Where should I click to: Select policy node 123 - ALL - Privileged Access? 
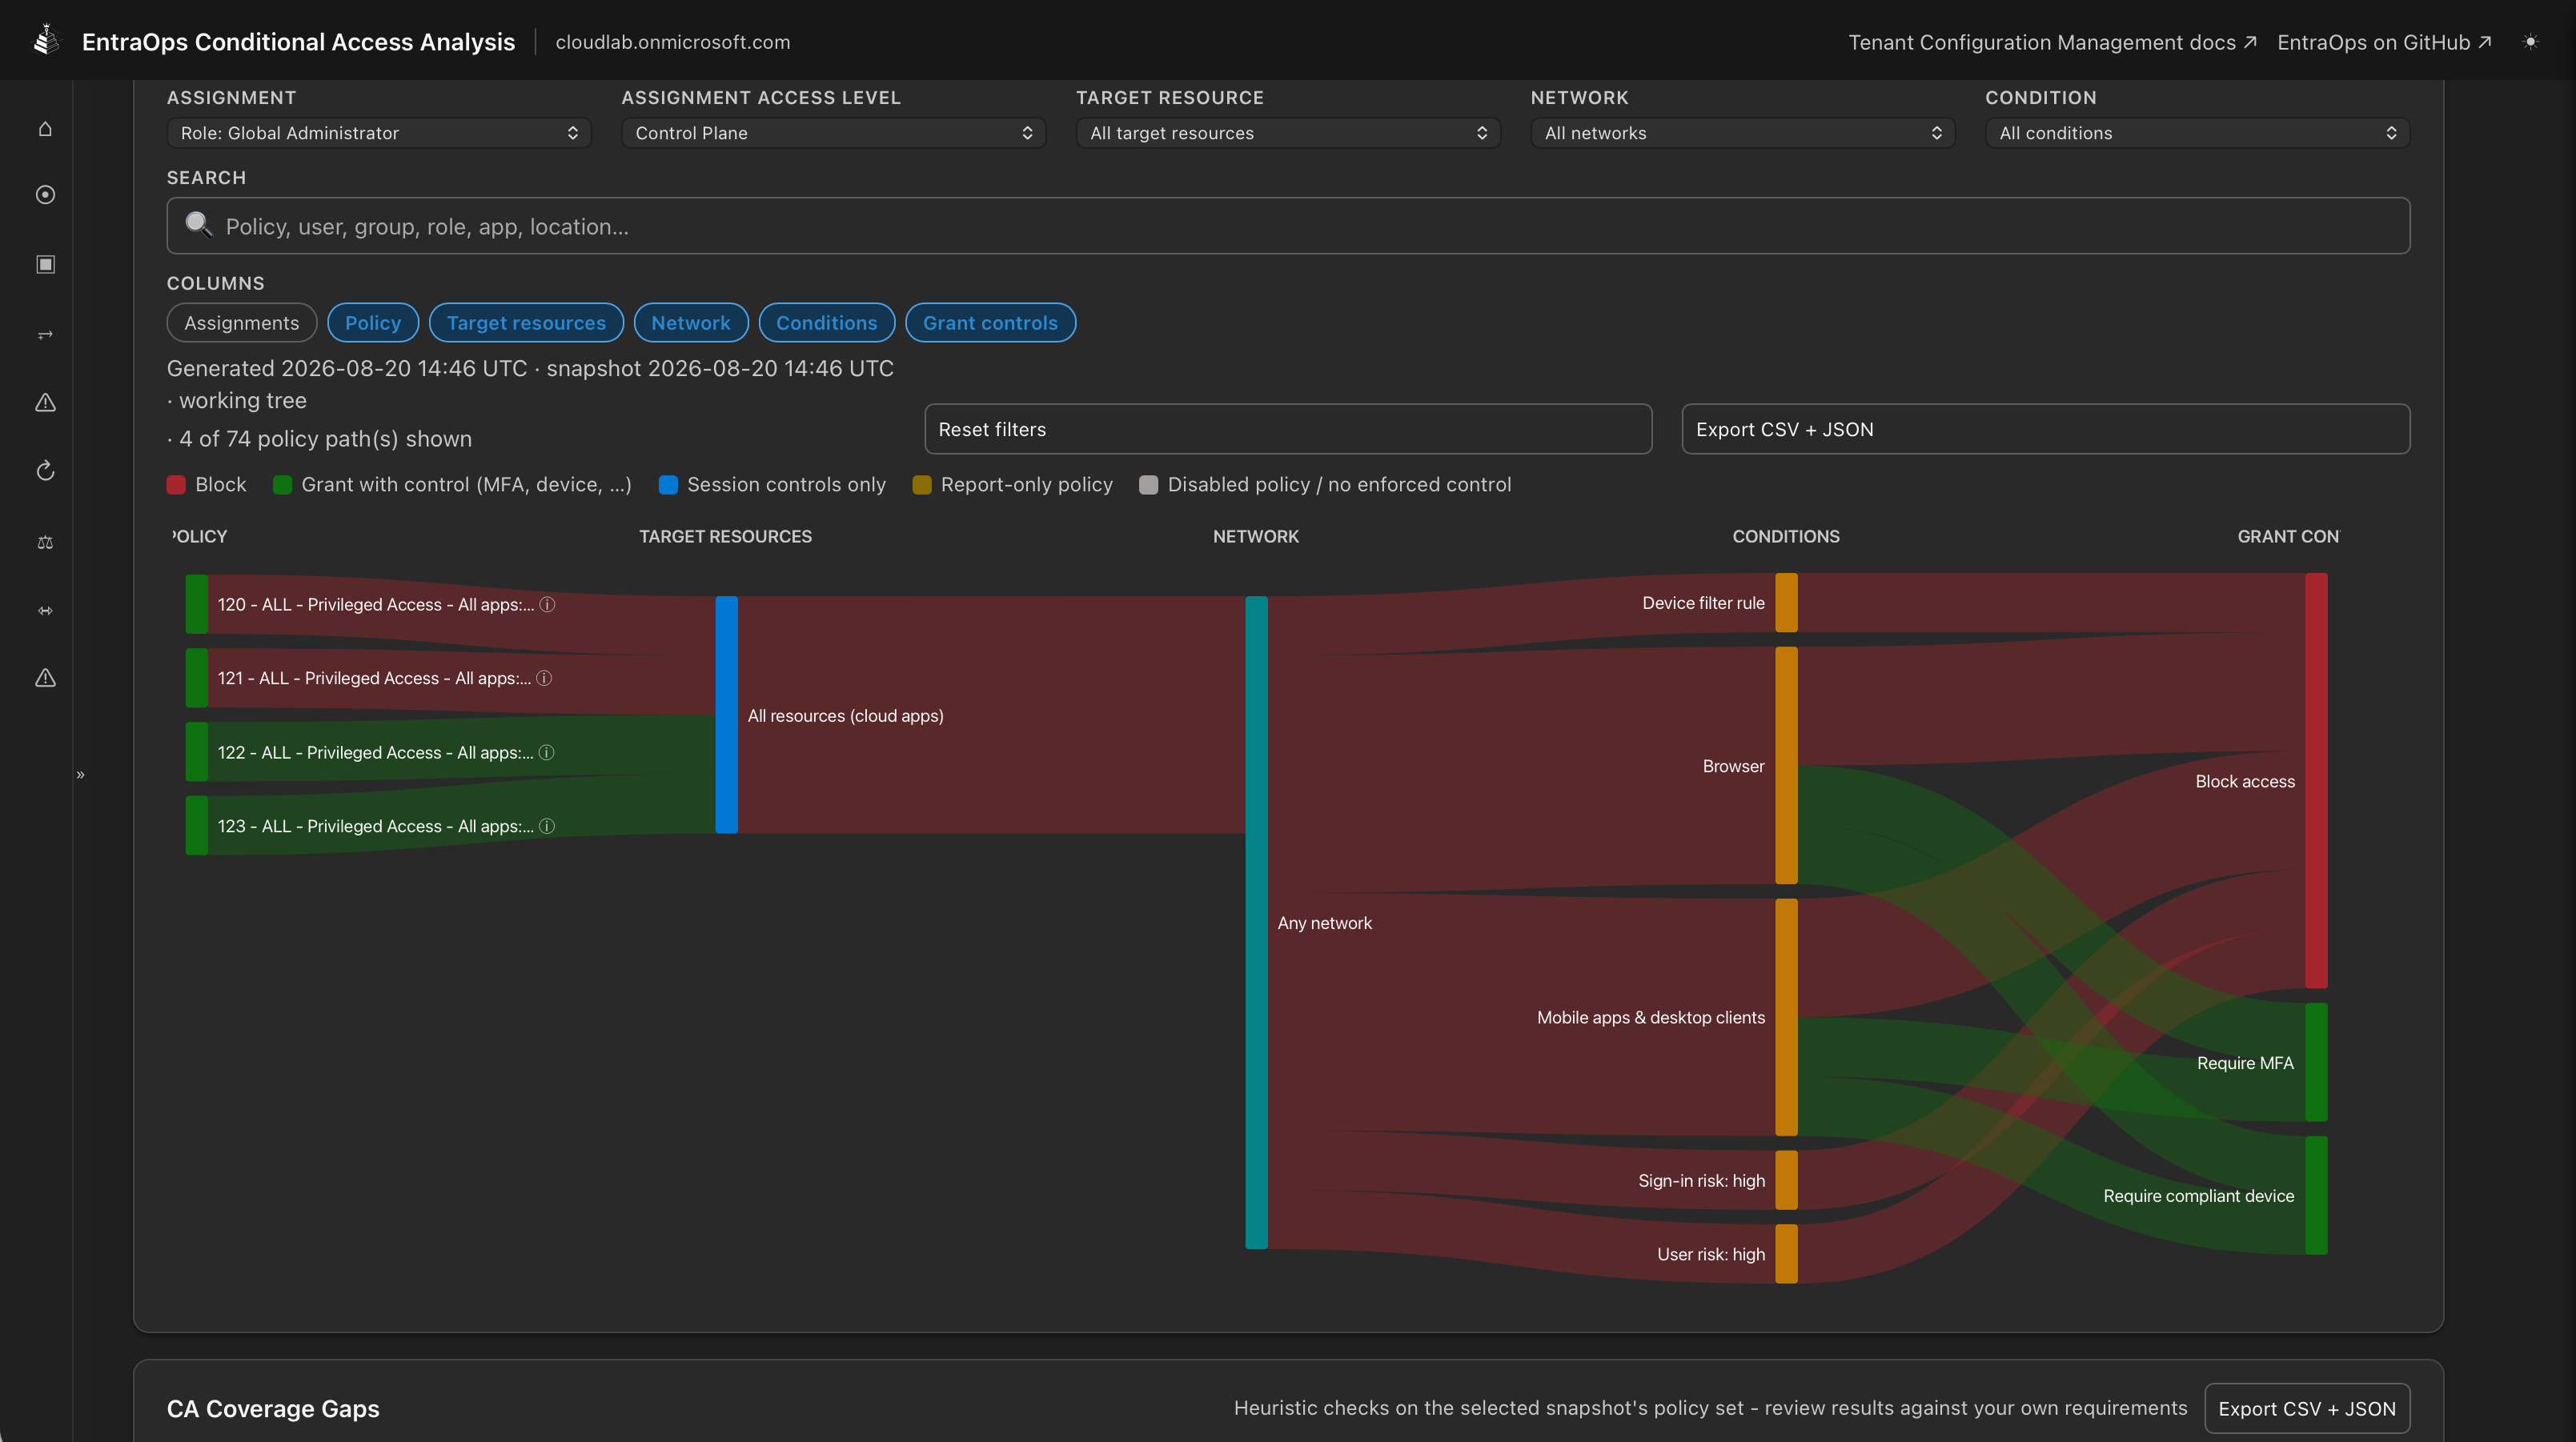pos(197,826)
